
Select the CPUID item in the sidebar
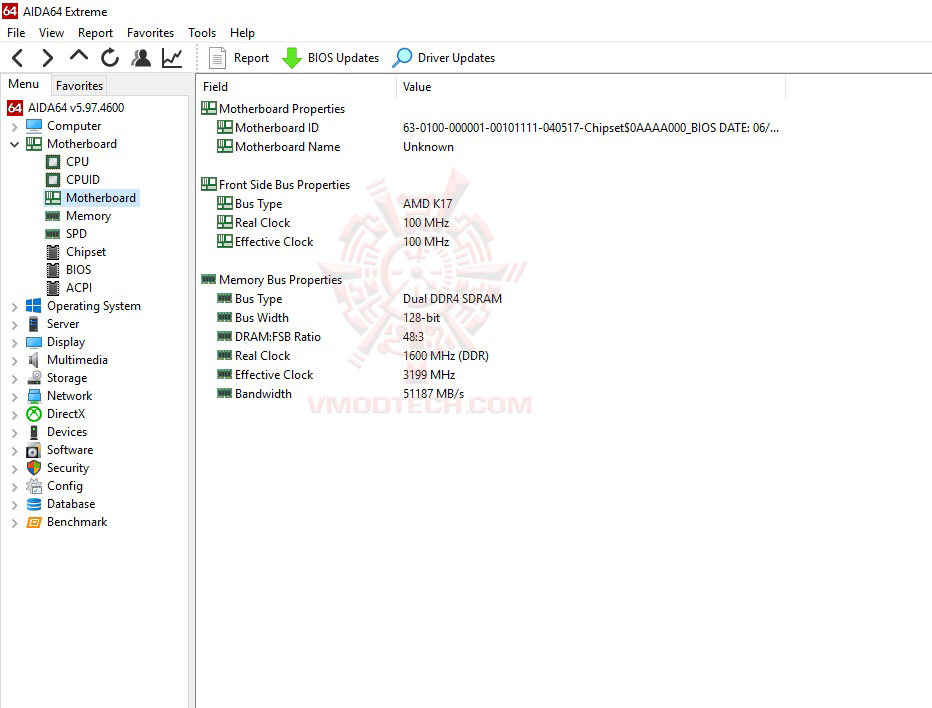tap(80, 179)
